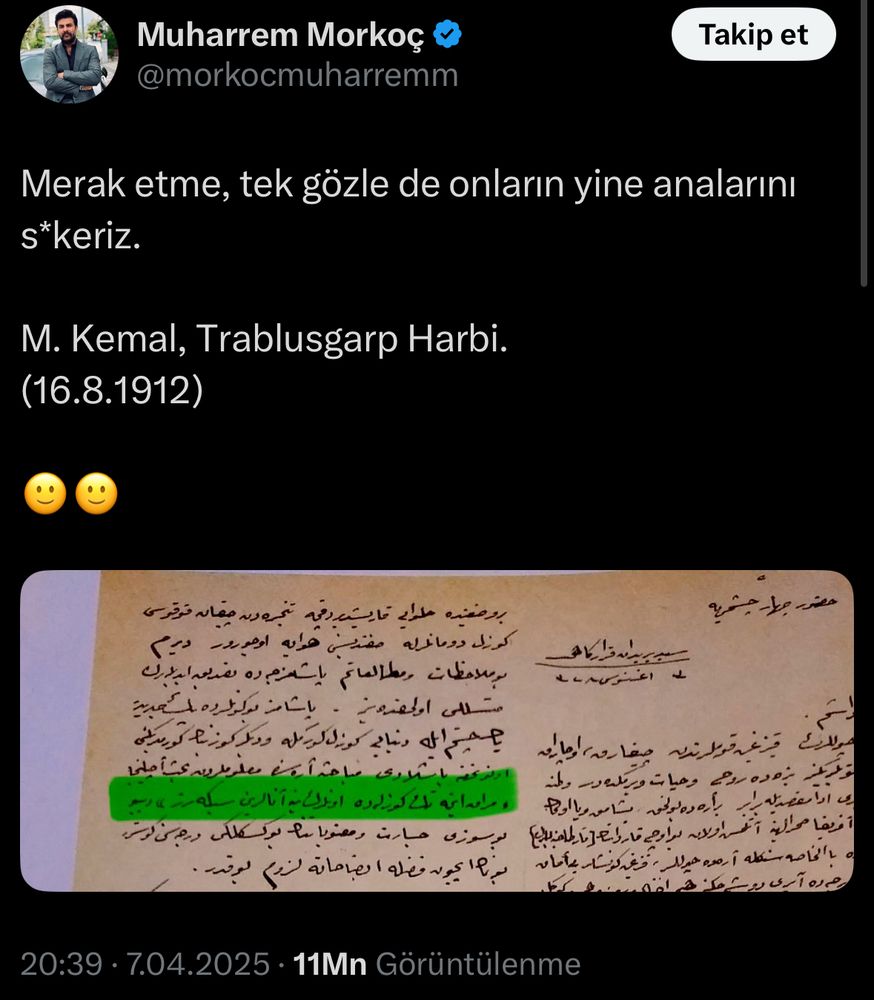Click the blue verified badge
The height and width of the screenshot is (1000, 874).
(447, 34)
